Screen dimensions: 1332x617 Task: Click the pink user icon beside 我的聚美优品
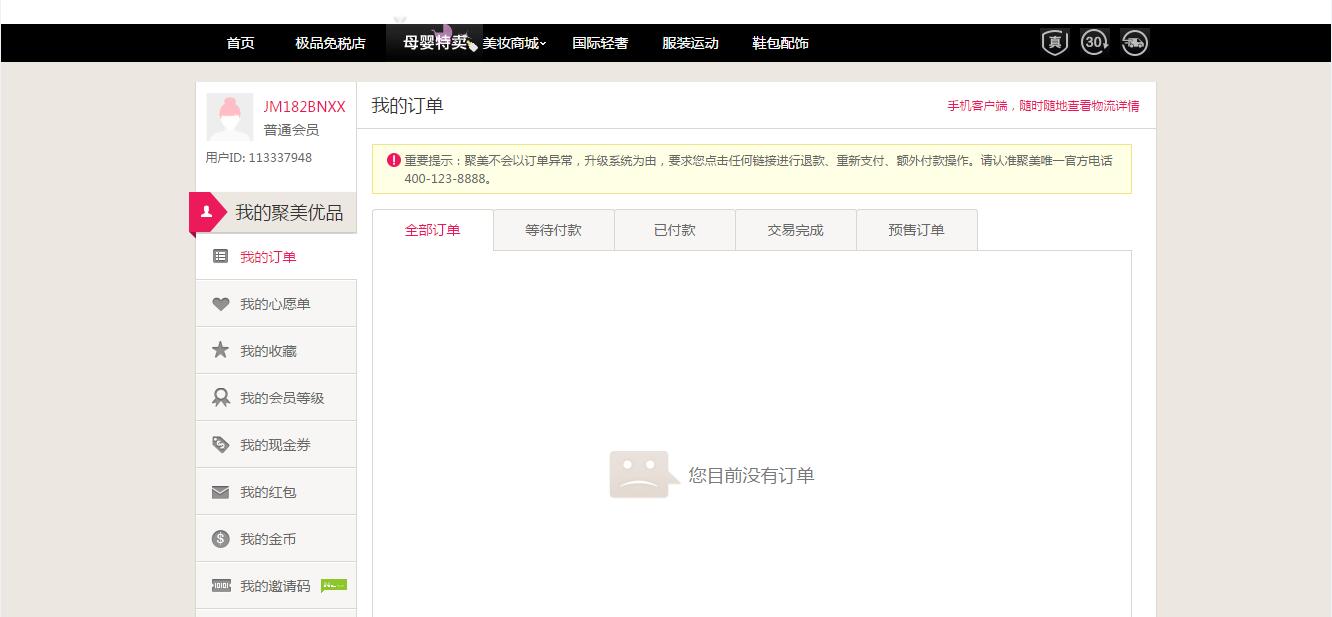[x=207, y=212]
